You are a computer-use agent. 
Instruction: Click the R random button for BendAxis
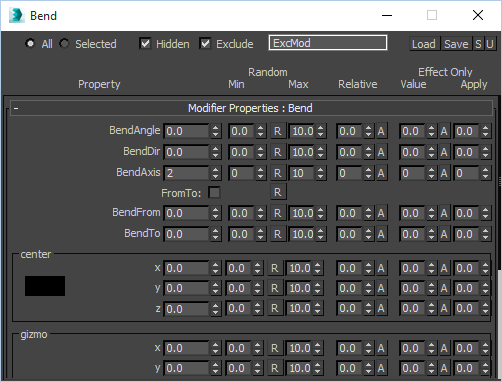pyautogui.click(x=278, y=173)
